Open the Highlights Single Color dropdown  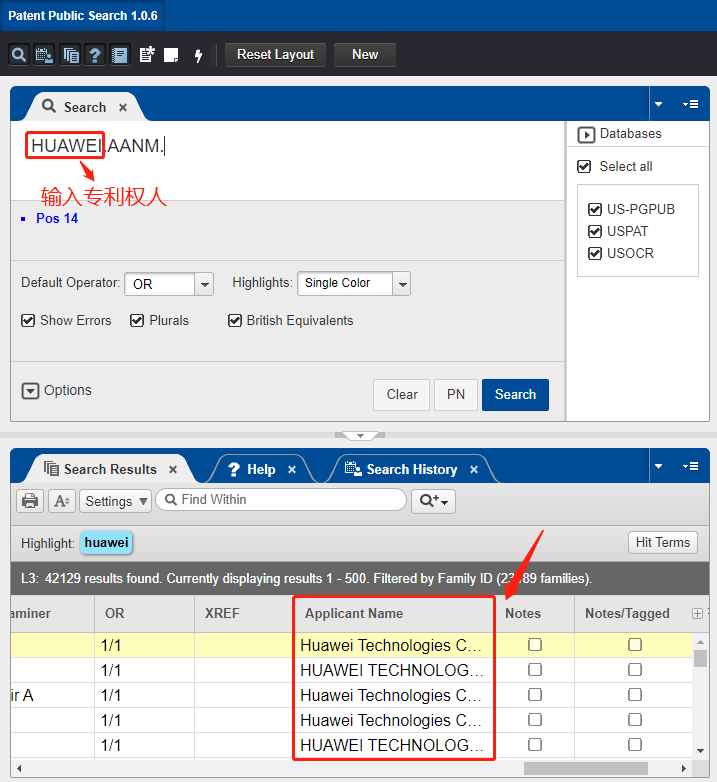[x=401, y=284]
